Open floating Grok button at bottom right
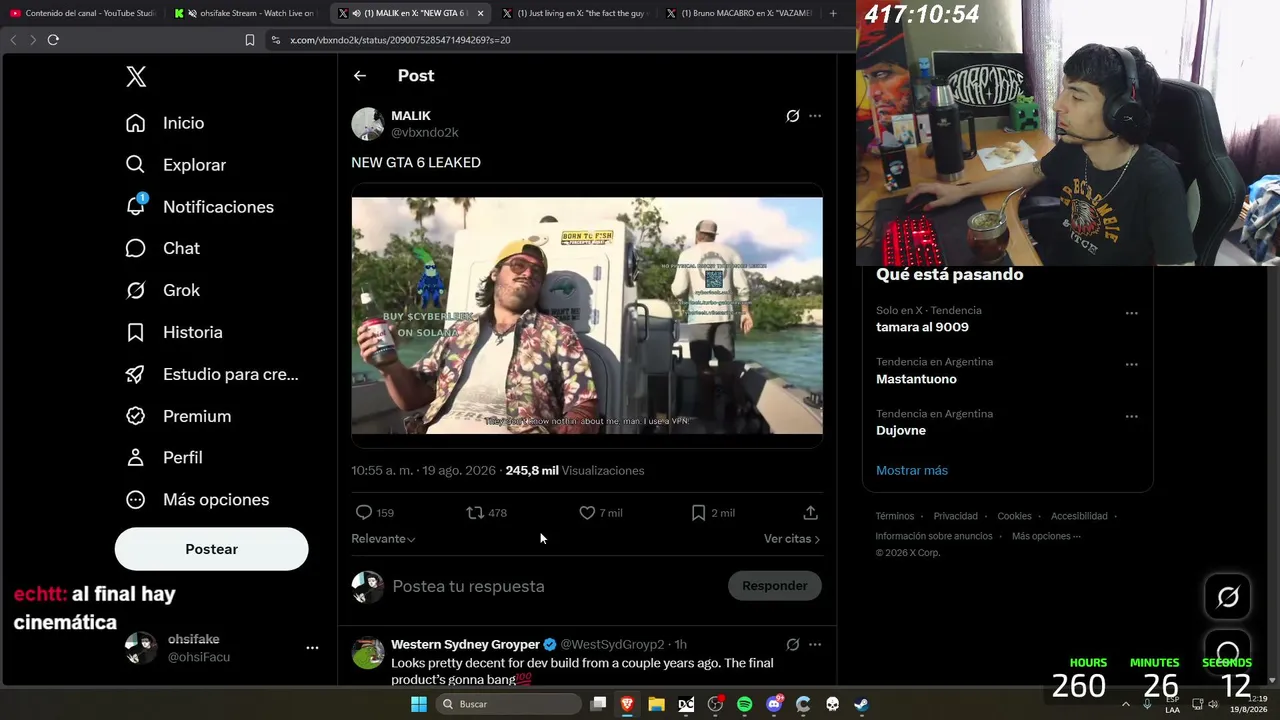1280x720 pixels. point(1228,597)
